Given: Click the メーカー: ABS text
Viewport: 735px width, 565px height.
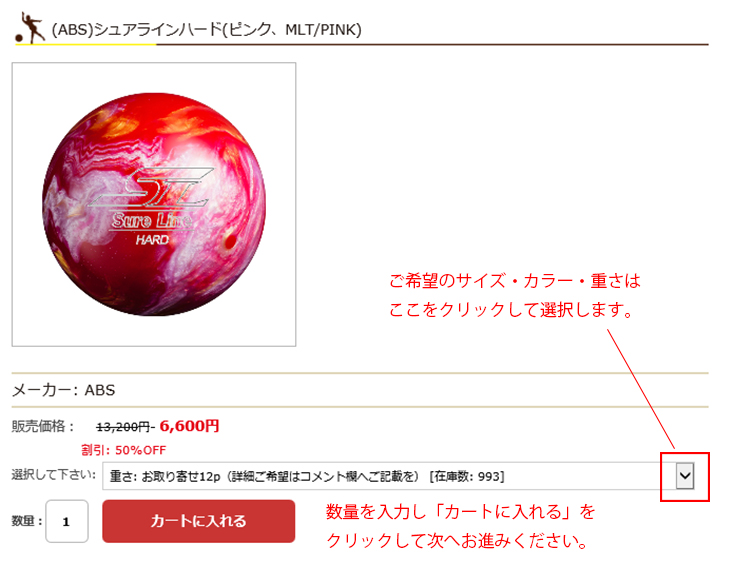Looking at the screenshot, I should (63, 390).
